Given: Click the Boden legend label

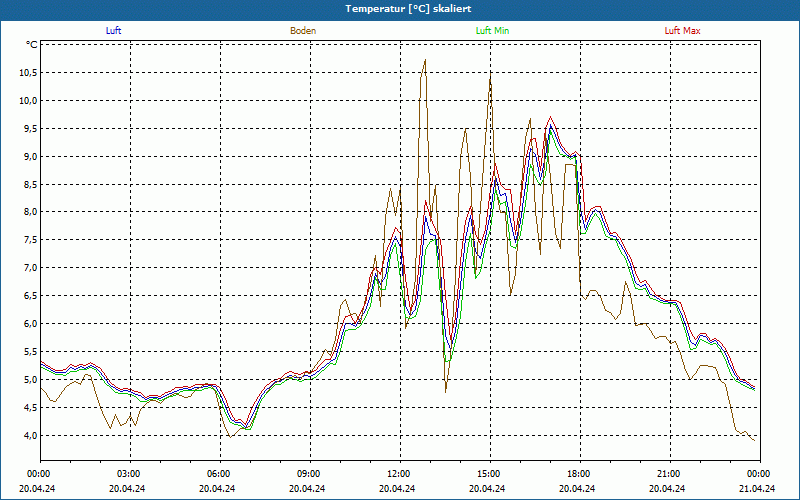Looking at the screenshot, I should point(303,31).
